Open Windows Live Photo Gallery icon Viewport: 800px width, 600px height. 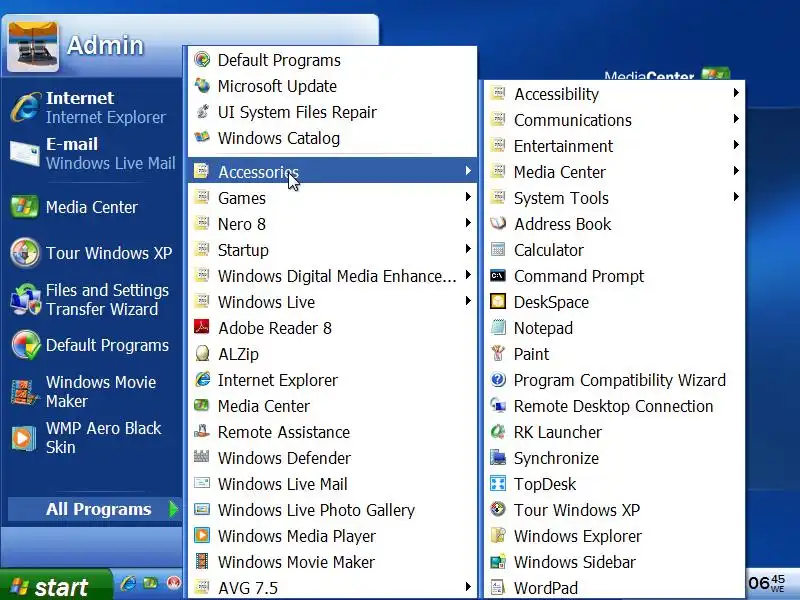[202, 510]
